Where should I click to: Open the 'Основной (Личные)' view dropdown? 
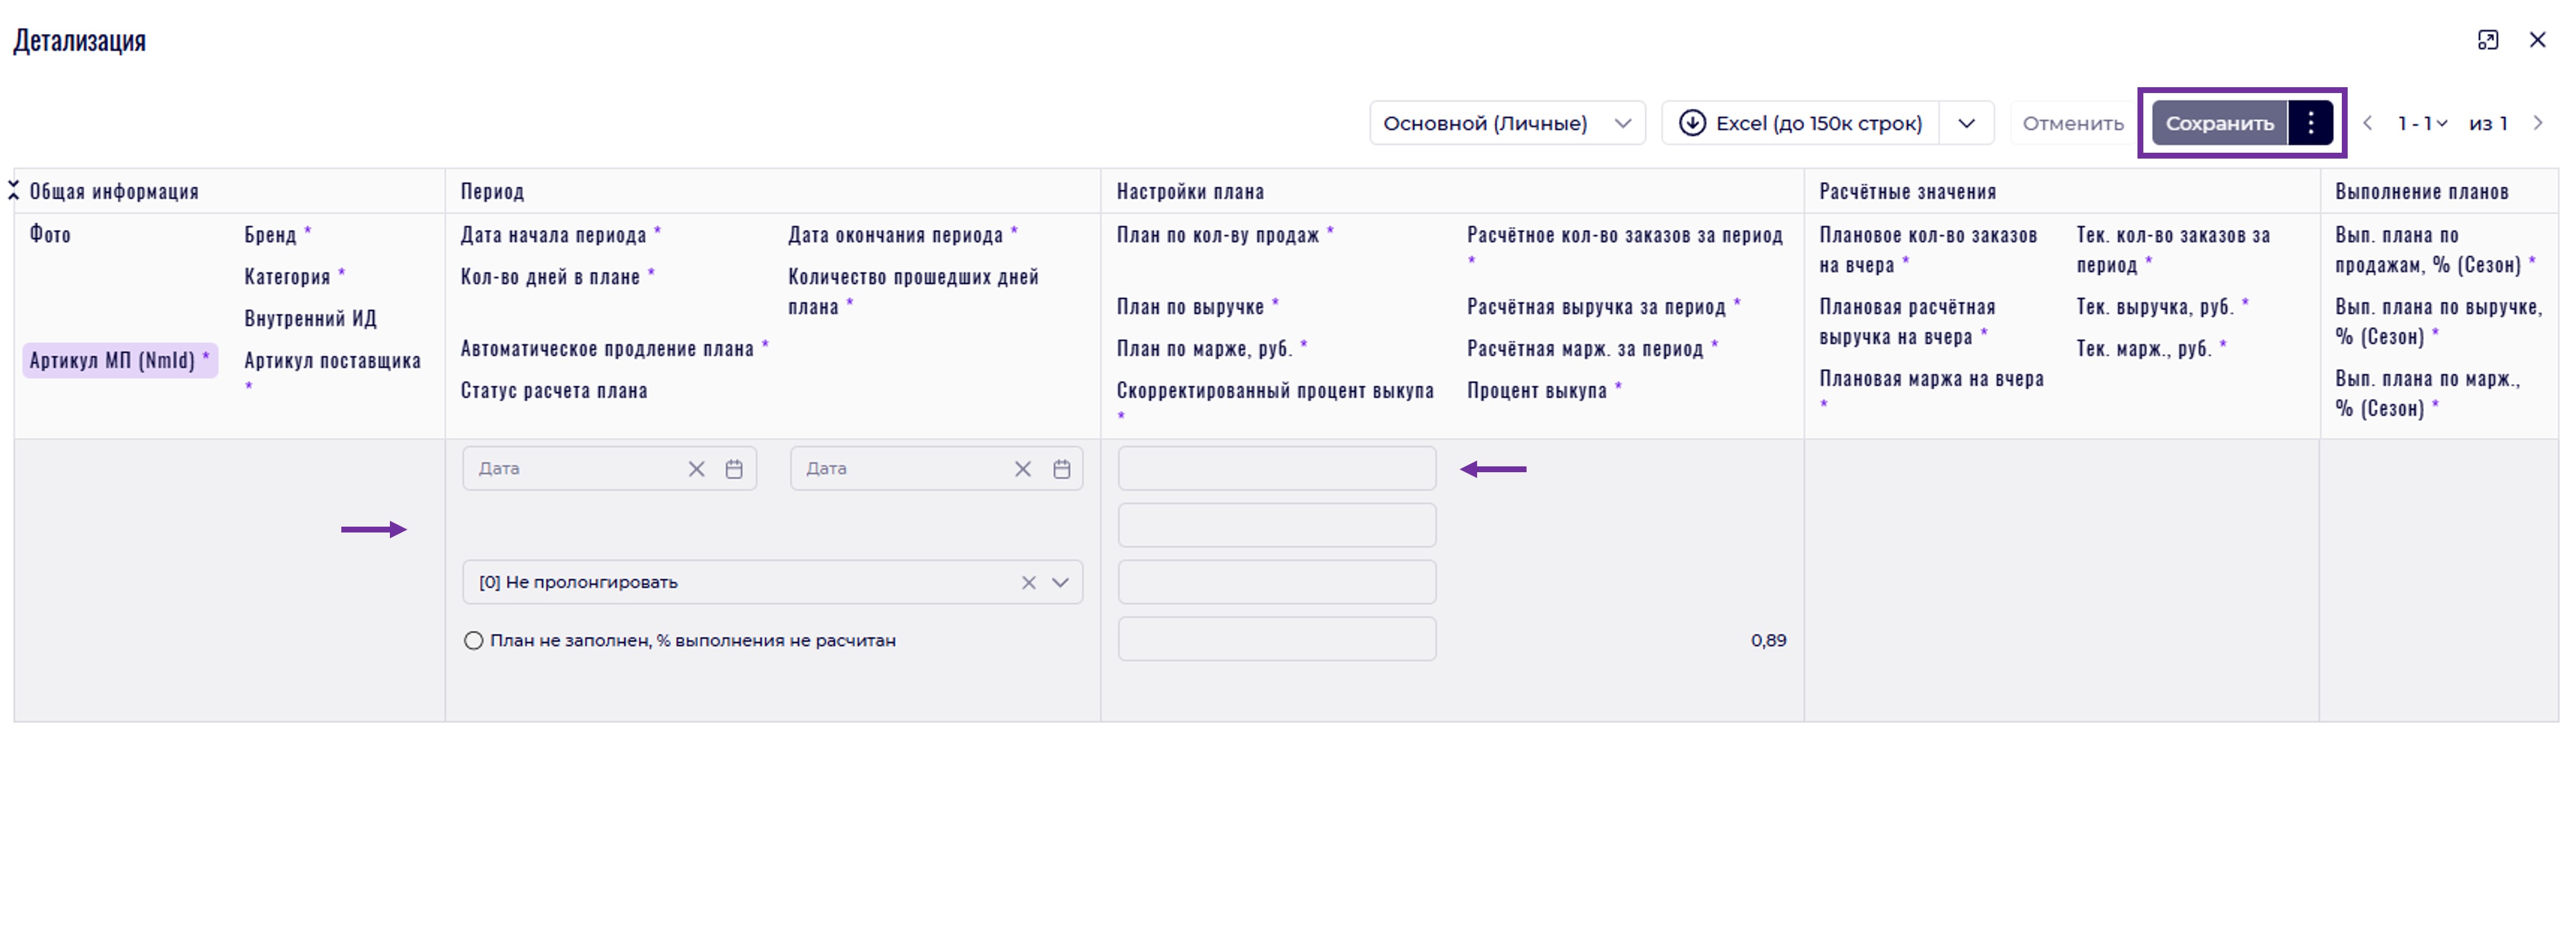pyautogui.click(x=1506, y=123)
